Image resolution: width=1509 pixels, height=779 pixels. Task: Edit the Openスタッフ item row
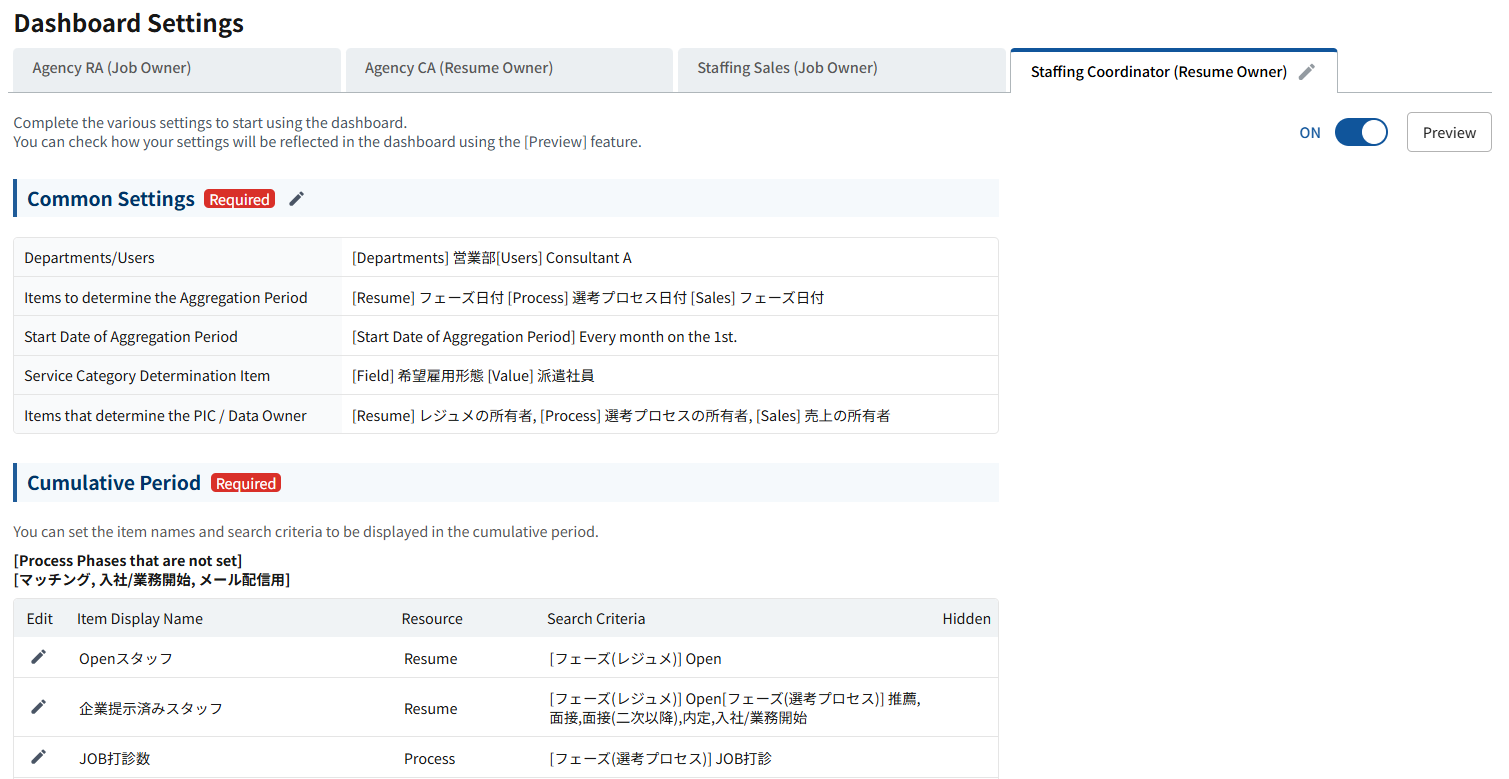[x=39, y=657]
